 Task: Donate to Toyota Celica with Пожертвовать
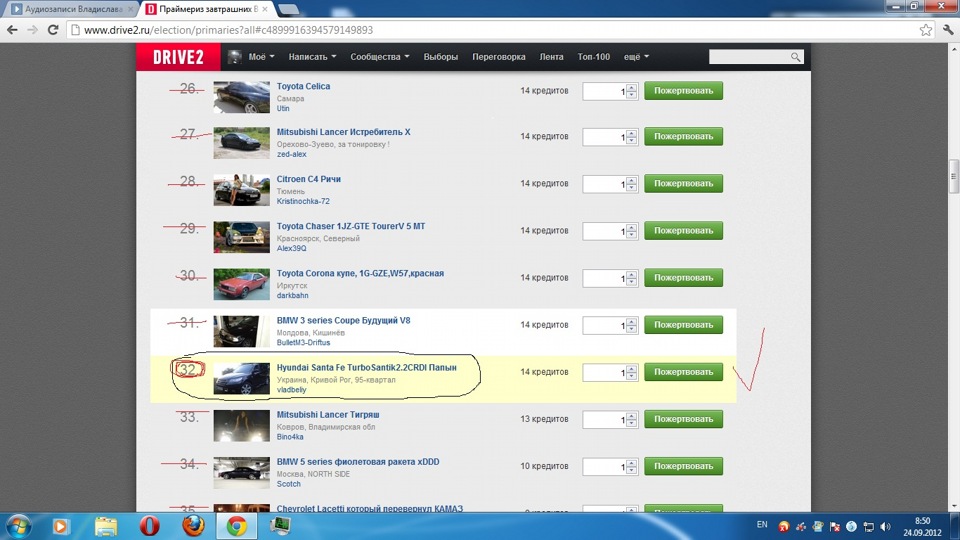click(683, 91)
